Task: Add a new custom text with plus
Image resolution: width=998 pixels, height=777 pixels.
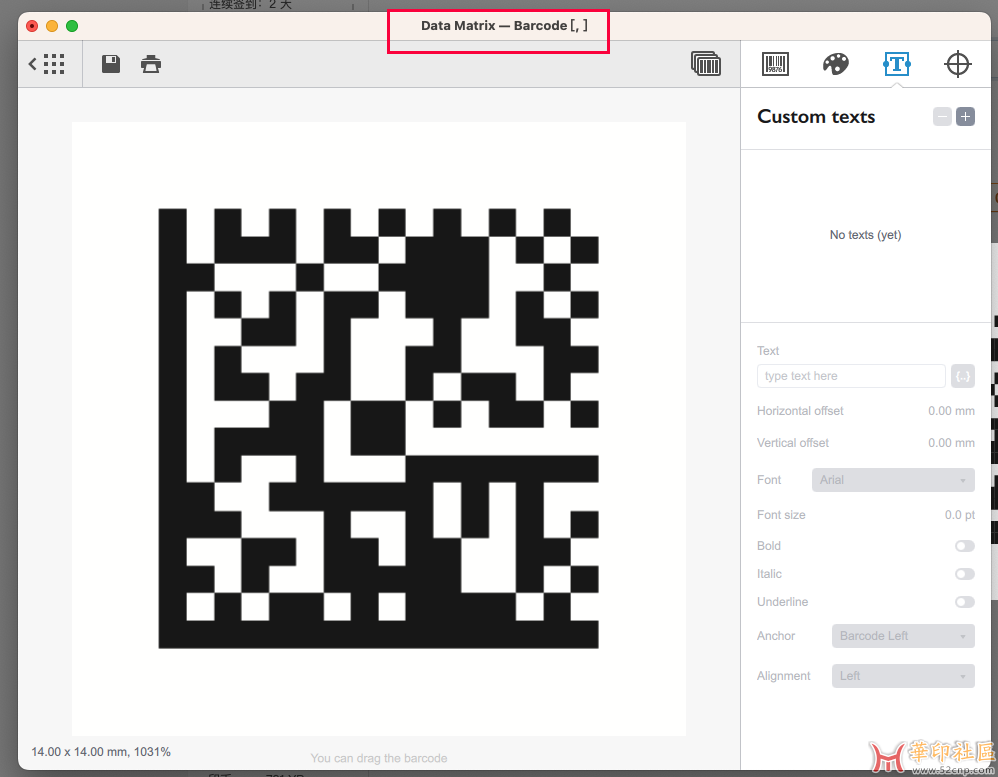Action: click(x=966, y=116)
